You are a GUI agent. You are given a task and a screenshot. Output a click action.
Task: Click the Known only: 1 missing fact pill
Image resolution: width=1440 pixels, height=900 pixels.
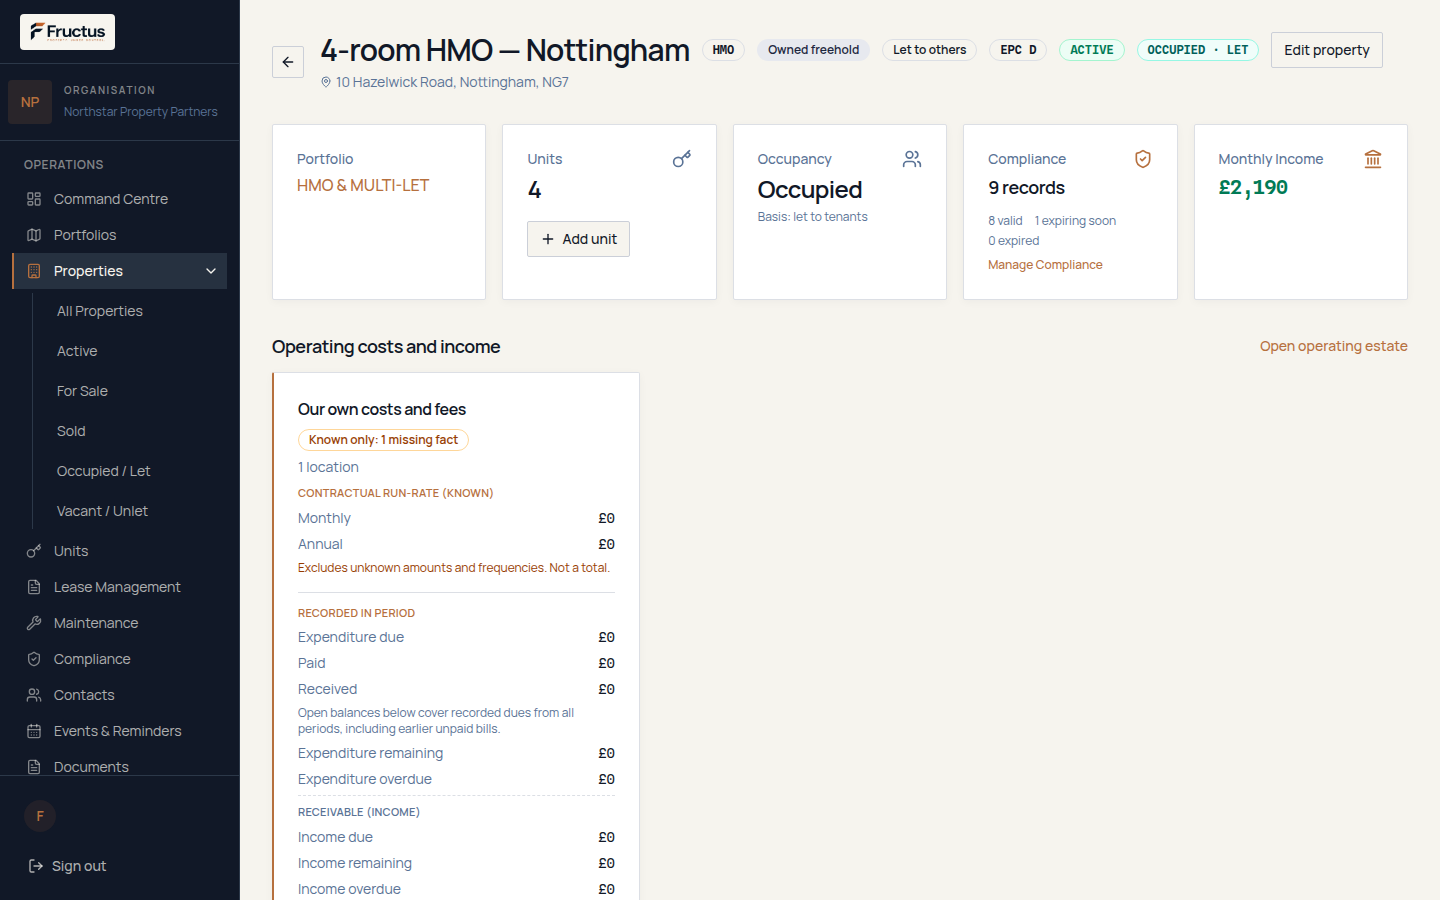click(x=383, y=440)
